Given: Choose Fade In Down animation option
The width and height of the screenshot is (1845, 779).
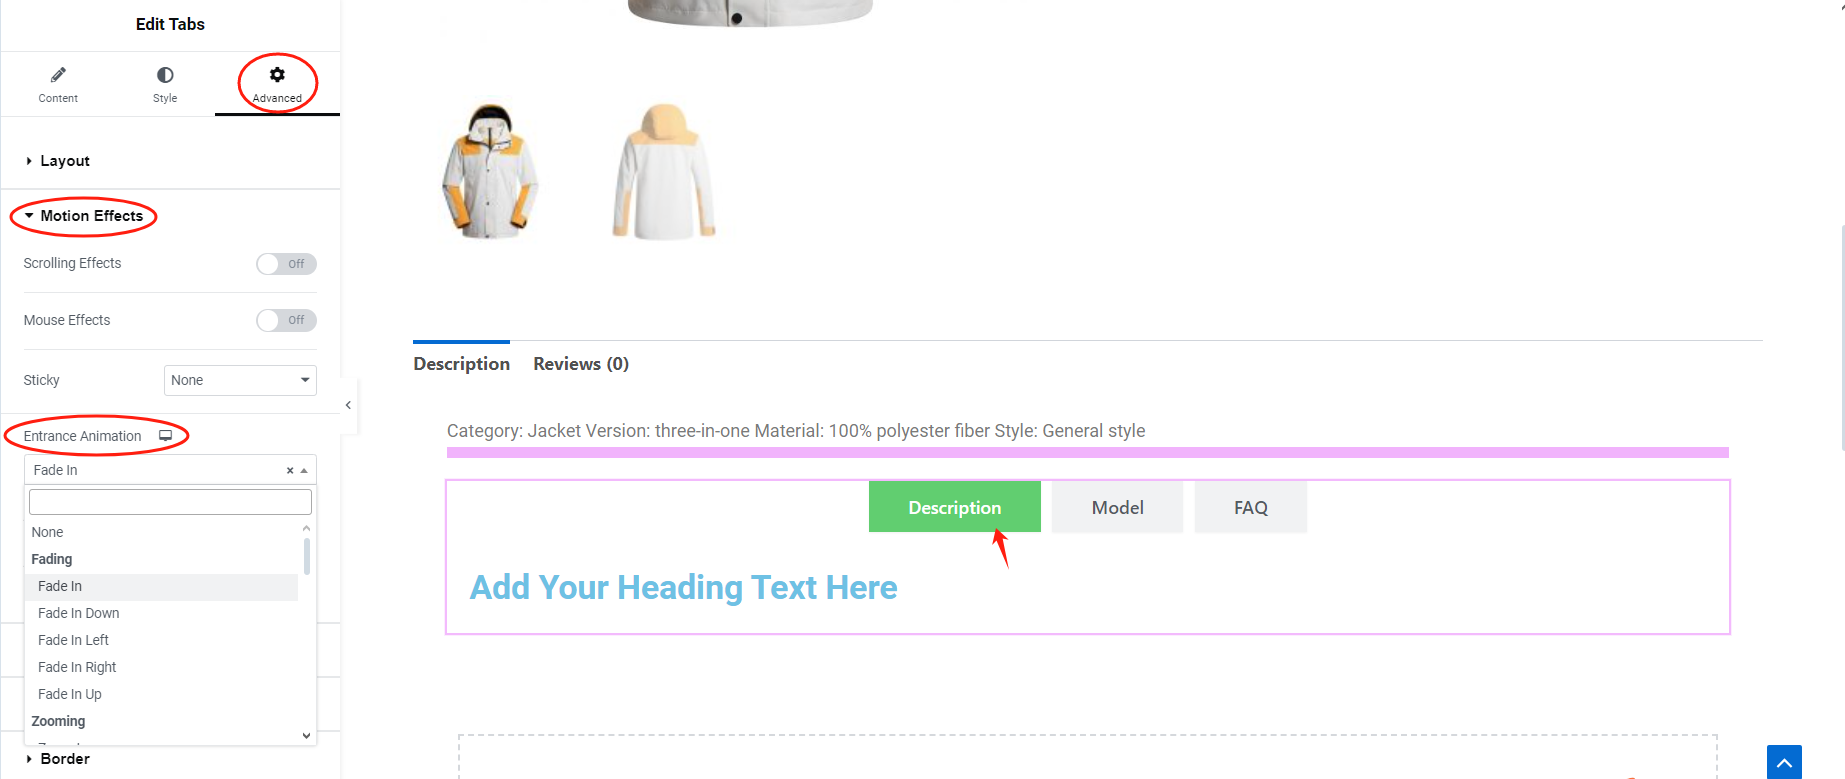Looking at the screenshot, I should click(161, 613).
